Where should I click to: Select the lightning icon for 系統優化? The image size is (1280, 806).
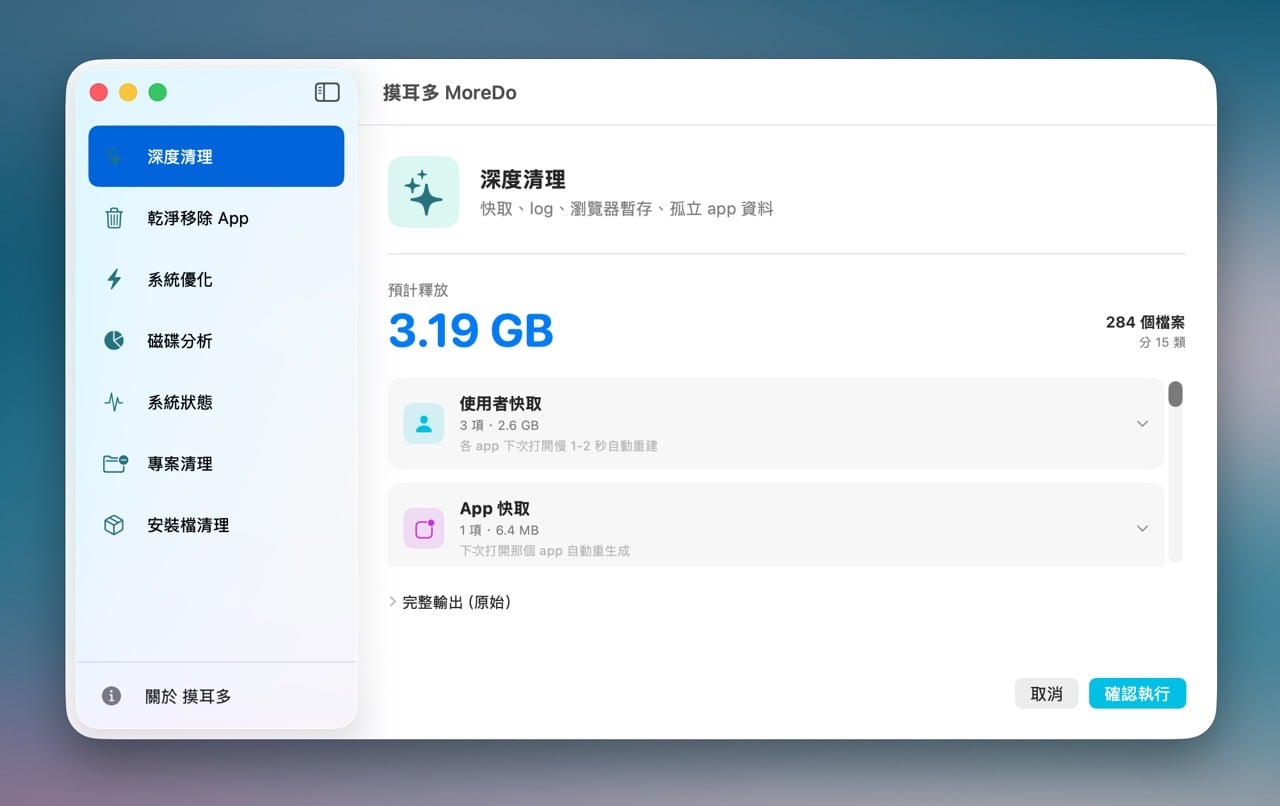113,279
